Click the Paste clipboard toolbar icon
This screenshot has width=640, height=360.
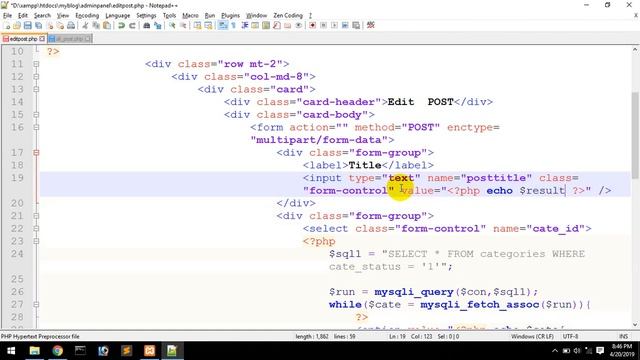click(x=107, y=25)
